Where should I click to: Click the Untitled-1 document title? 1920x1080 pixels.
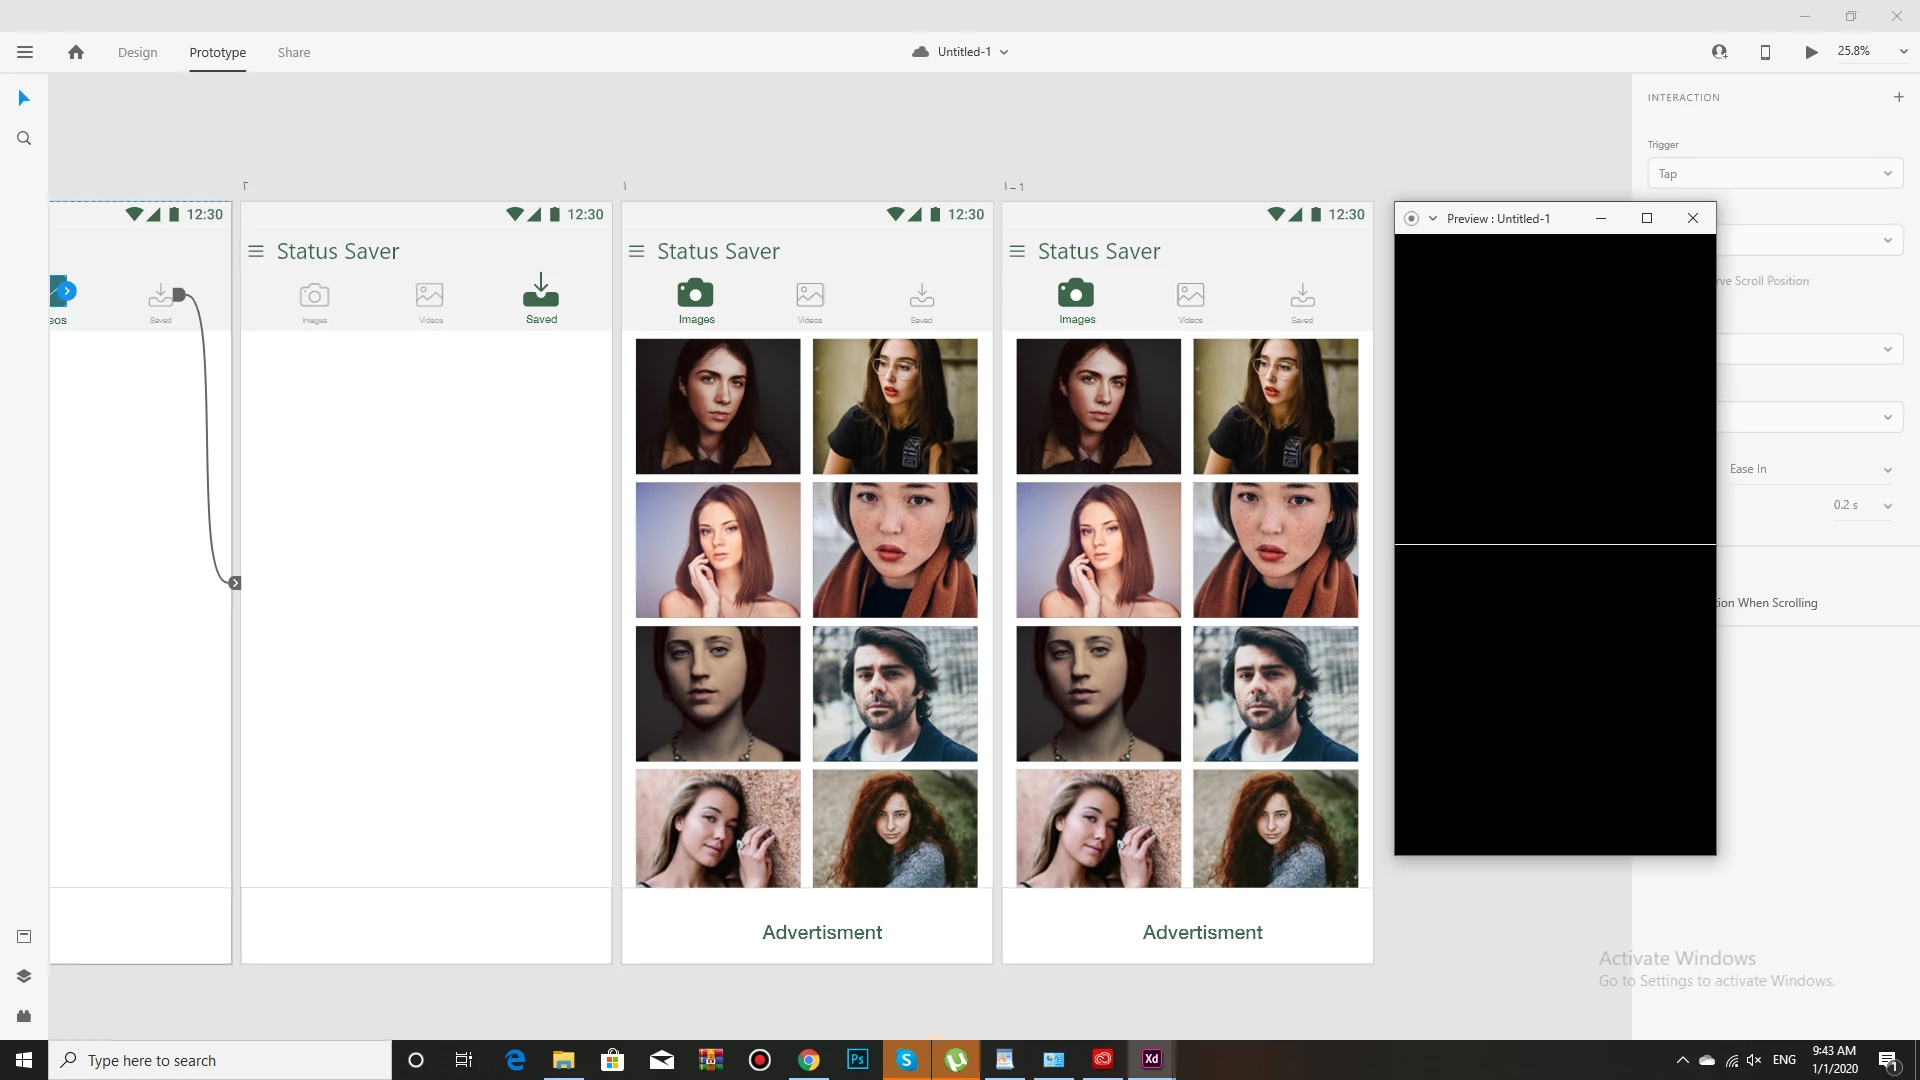963,52
